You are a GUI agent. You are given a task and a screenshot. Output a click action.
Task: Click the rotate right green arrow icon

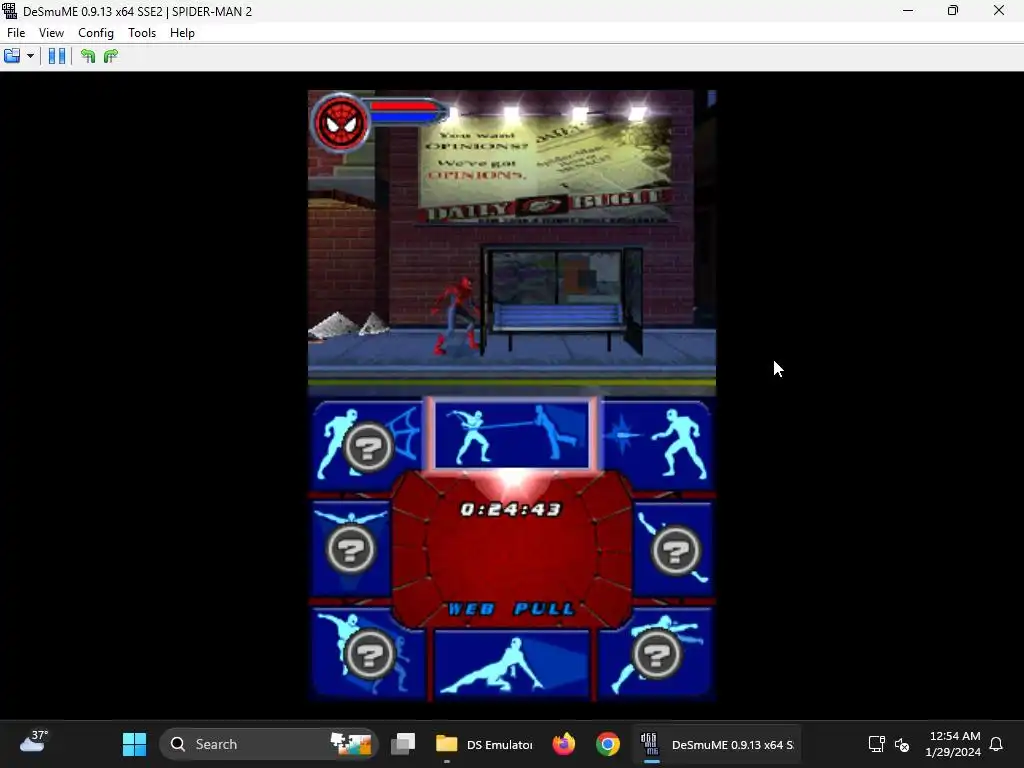click(110, 56)
